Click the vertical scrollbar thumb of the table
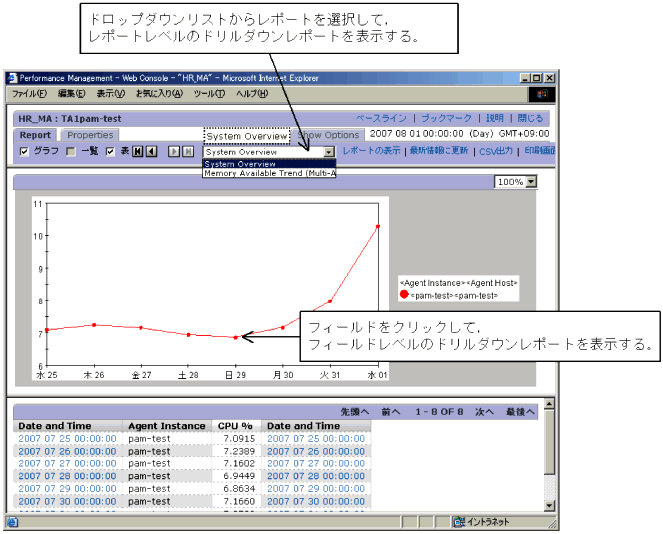663x534 pixels. click(549, 441)
